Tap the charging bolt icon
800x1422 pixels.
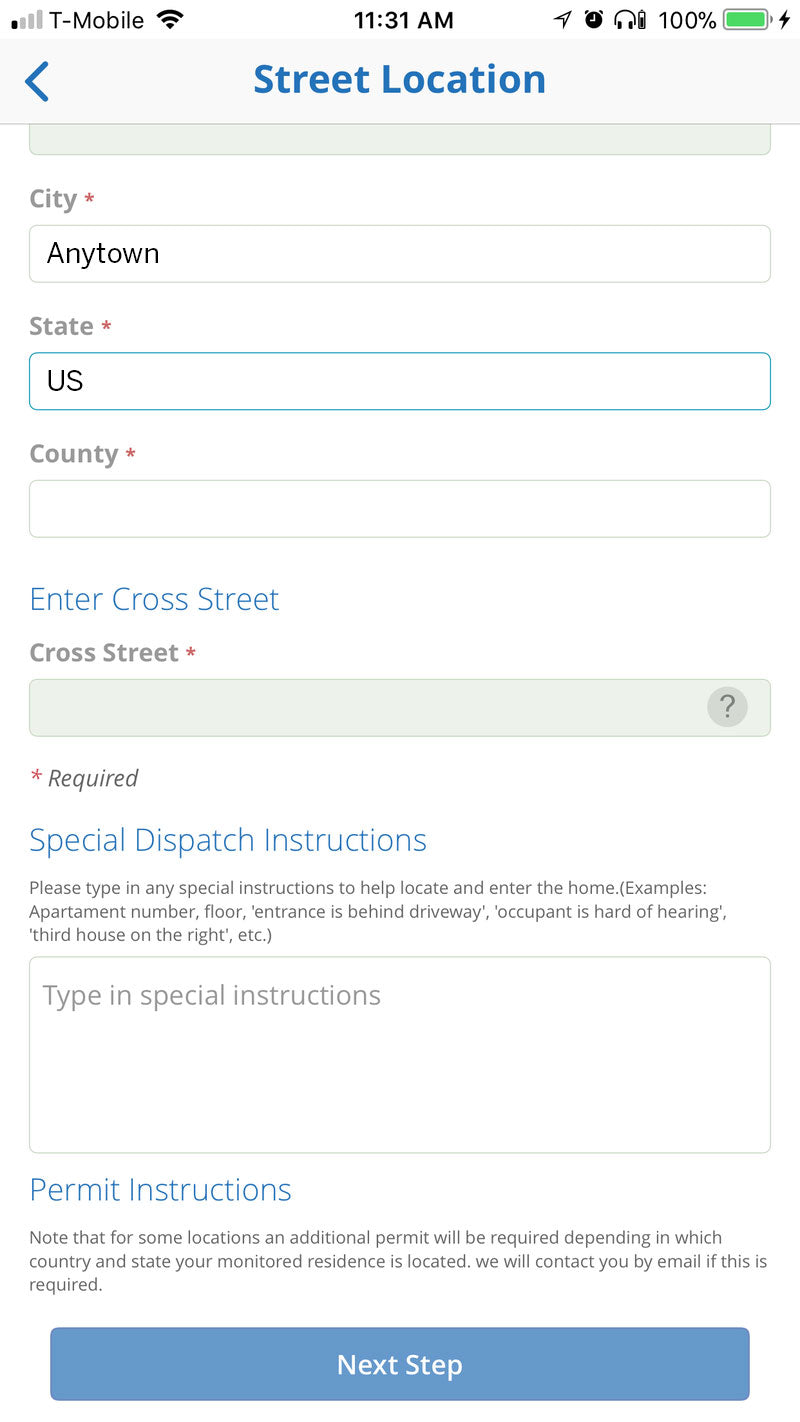(x=784, y=19)
